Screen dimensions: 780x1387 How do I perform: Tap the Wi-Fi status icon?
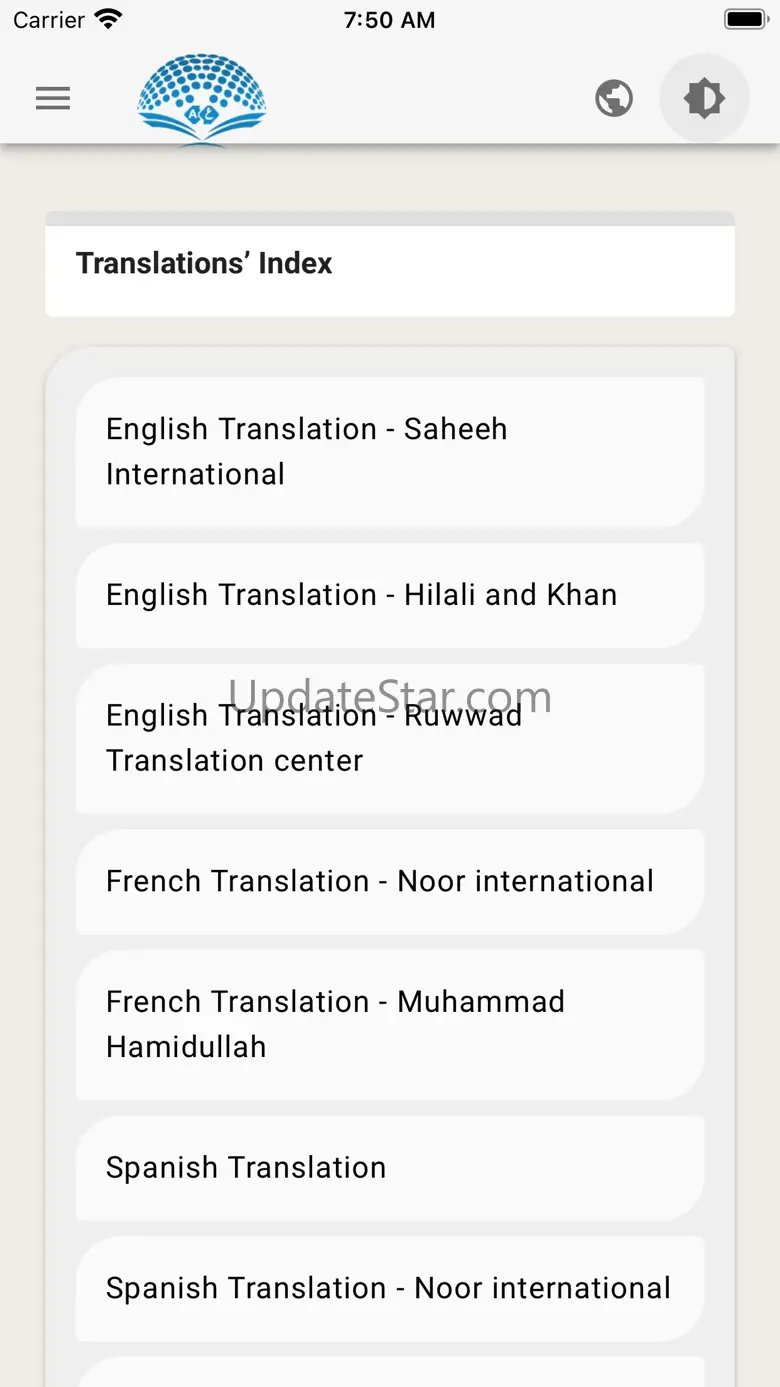pos(107,20)
